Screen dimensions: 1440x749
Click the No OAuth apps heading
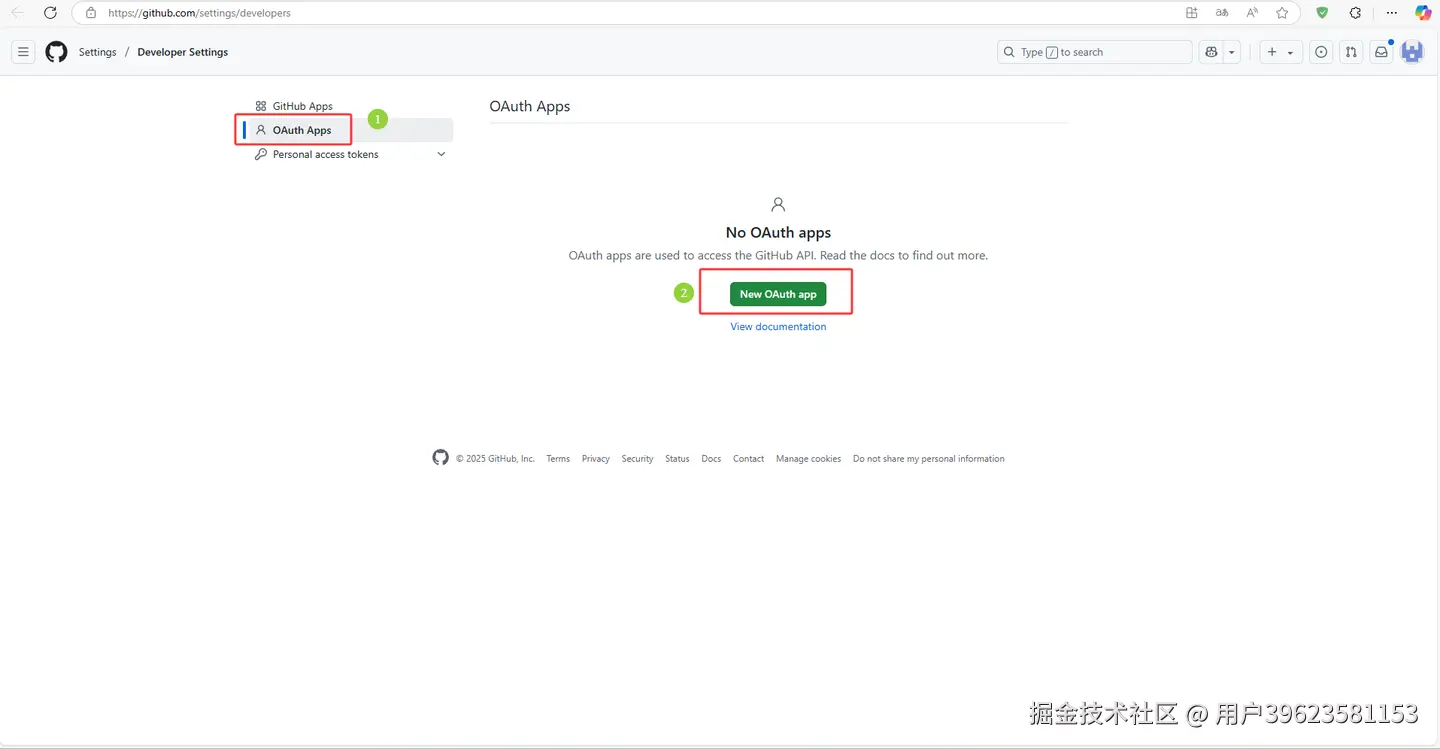click(x=778, y=232)
